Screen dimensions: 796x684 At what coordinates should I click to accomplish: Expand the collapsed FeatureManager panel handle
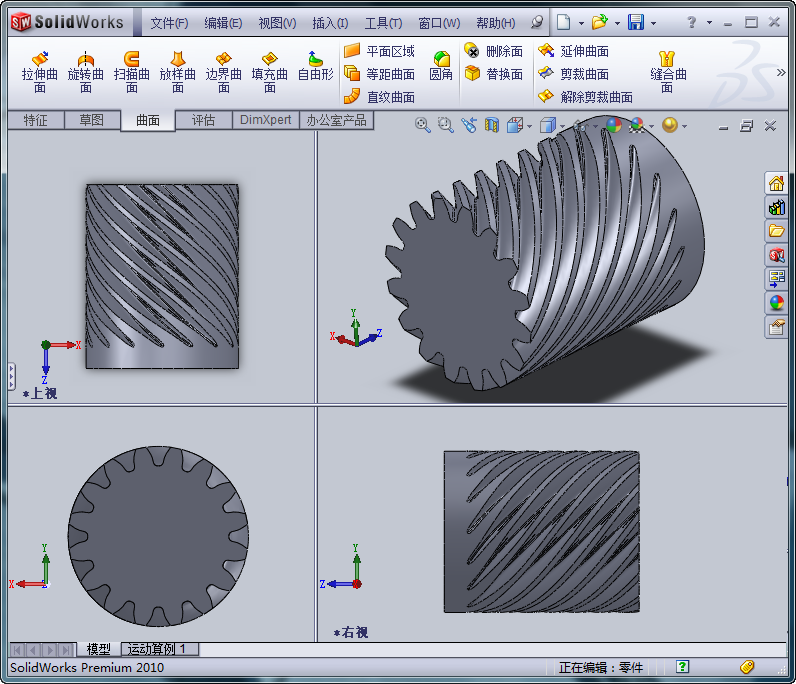click(12, 376)
